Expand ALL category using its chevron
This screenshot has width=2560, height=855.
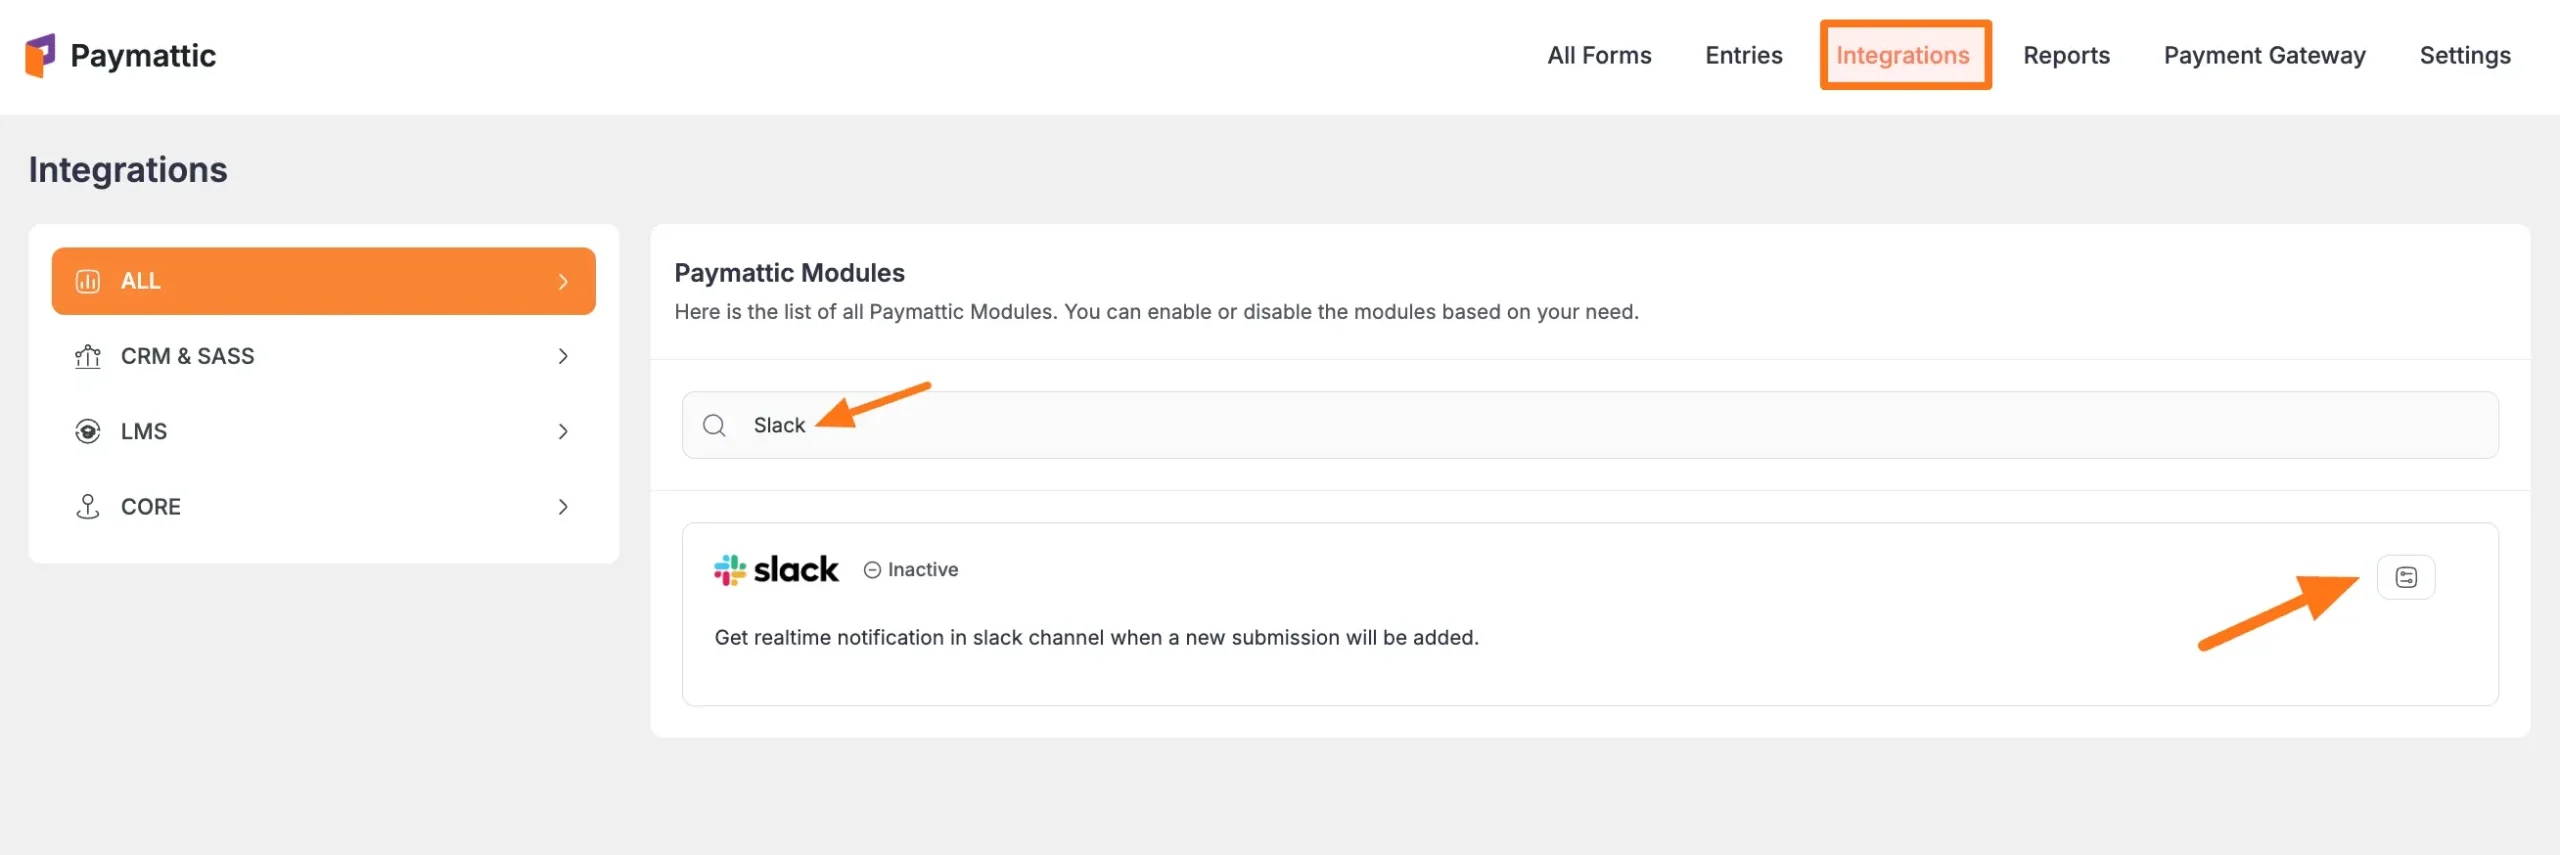pos(563,282)
